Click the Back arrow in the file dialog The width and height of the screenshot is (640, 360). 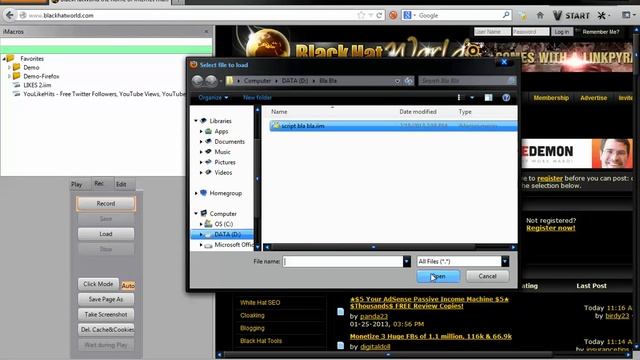point(198,81)
